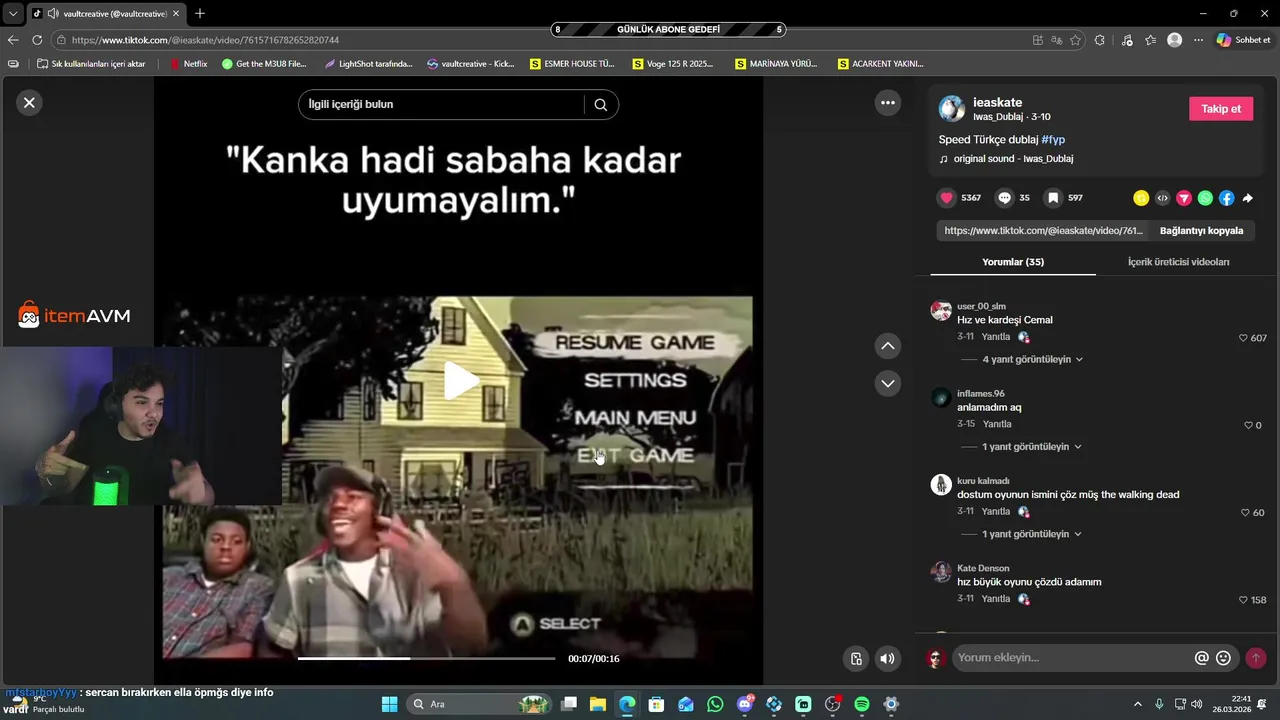Play the video with center play button
The image size is (1280, 720).
tap(460, 381)
